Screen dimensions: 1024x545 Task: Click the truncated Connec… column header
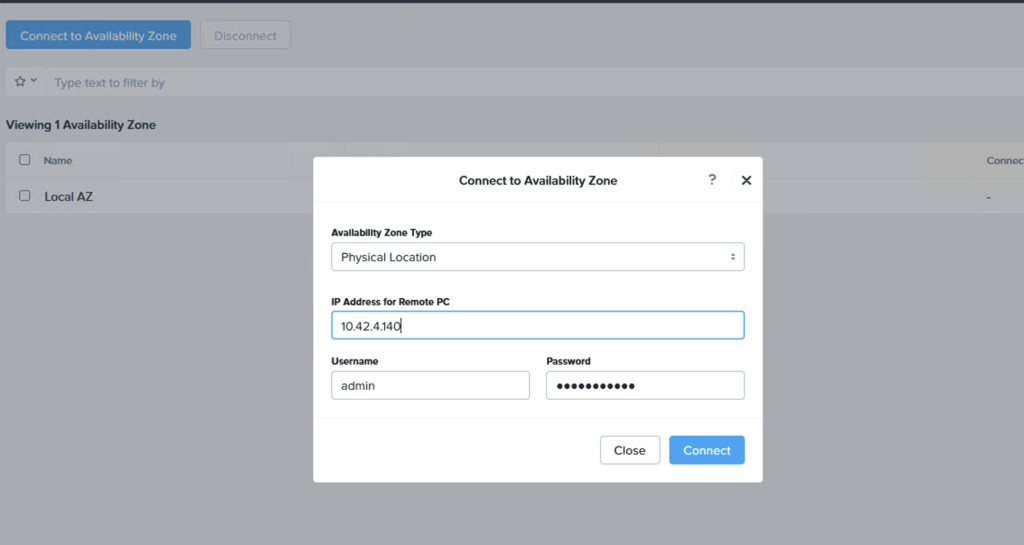(1003, 160)
